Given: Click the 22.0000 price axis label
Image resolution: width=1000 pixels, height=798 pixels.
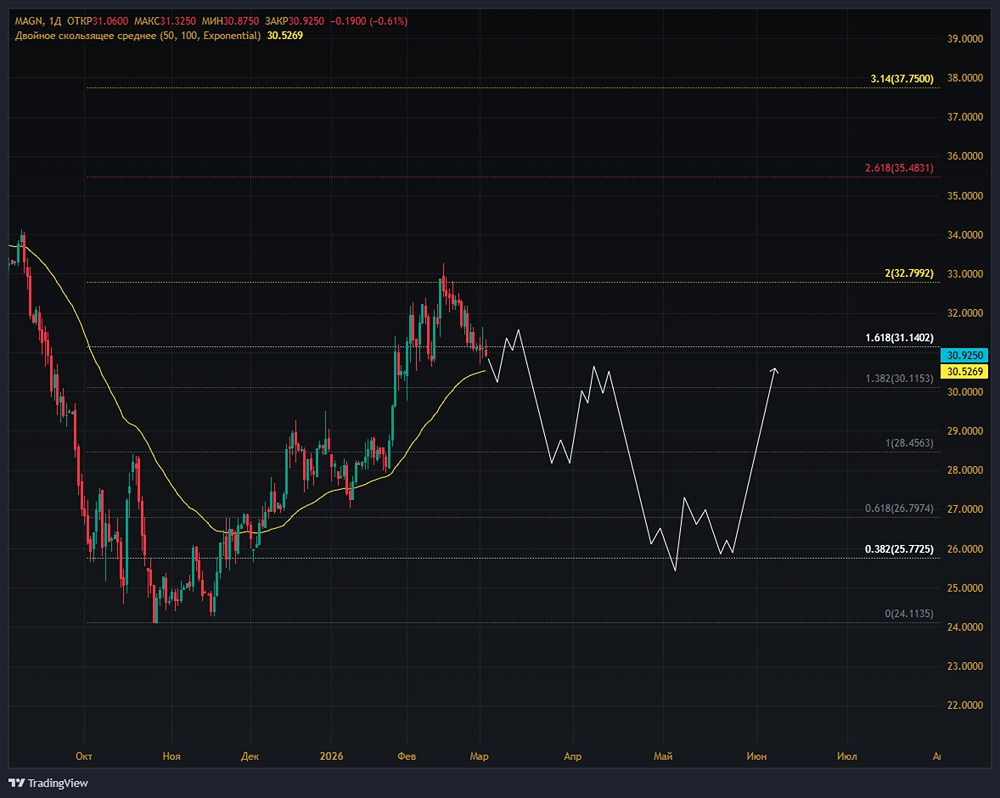Looking at the screenshot, I should point(965,705).
